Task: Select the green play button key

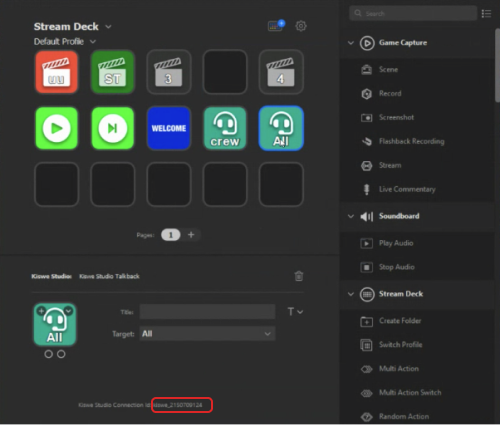Action: click(x=57, y=128)
